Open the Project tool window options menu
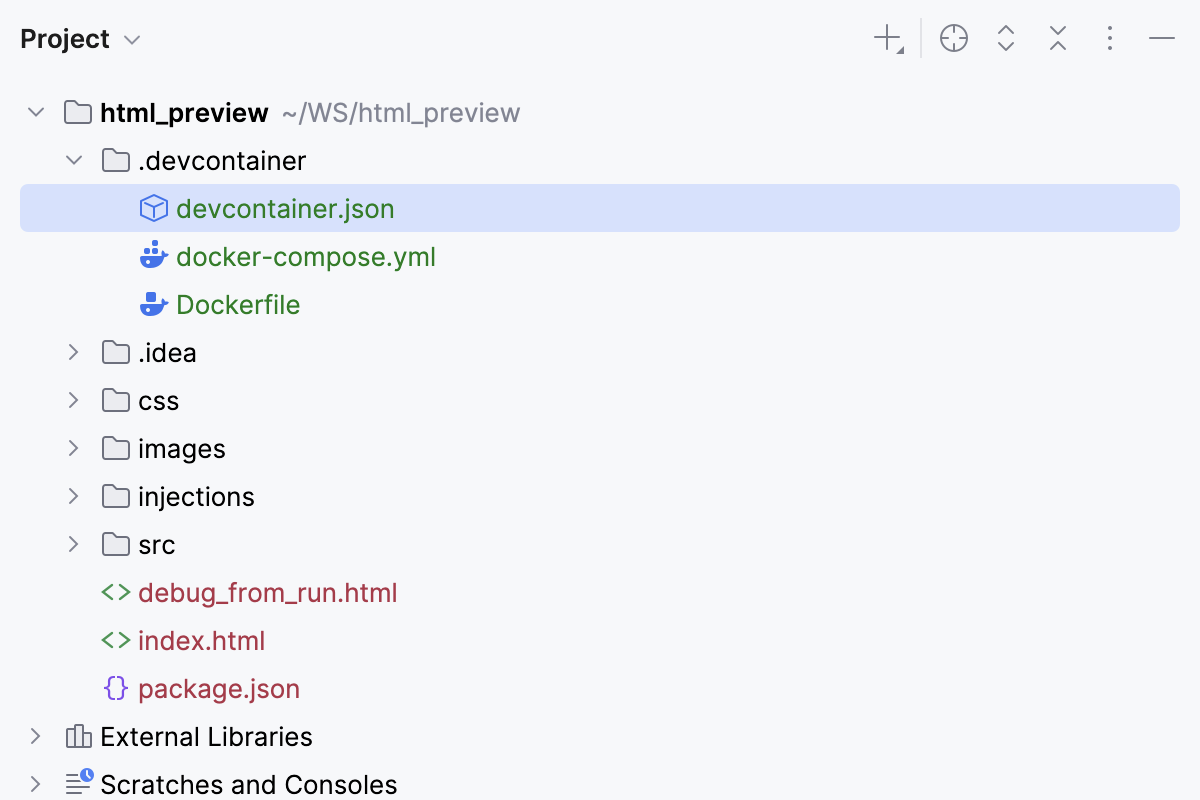Image resolution: width=1200 pixels, height=800 pixels. click(1109, 38)
